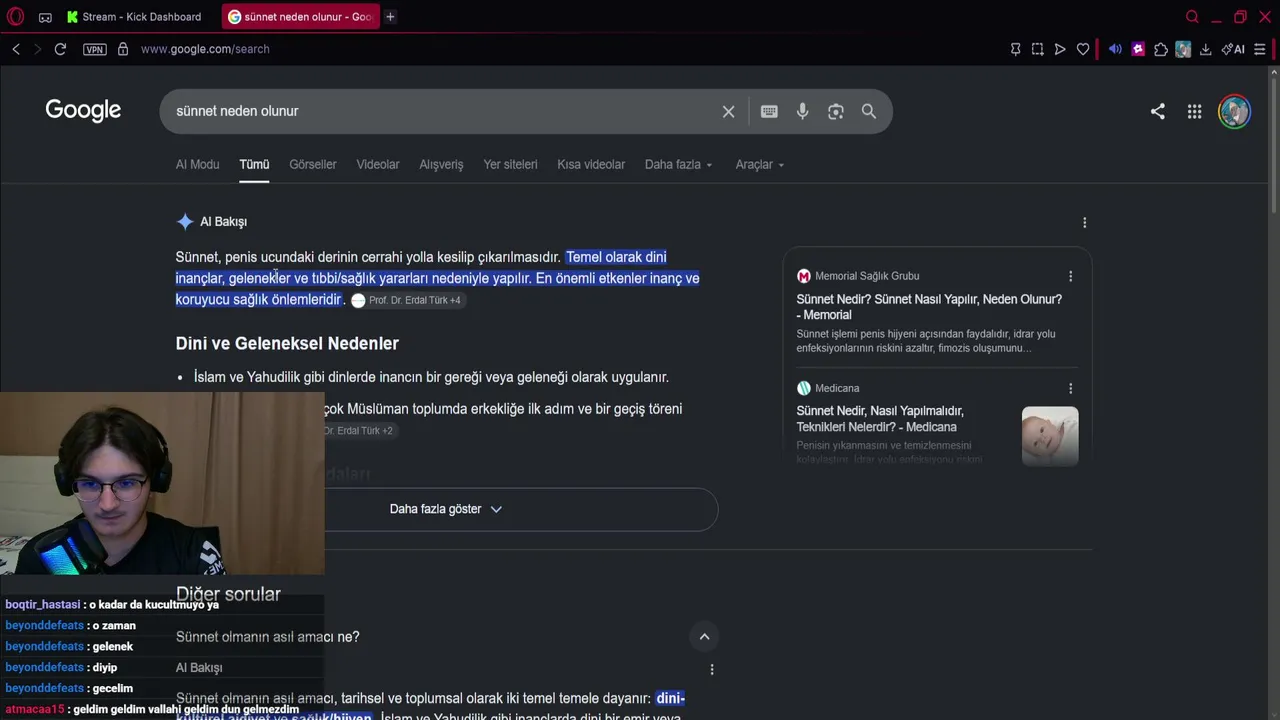Open the Yer siteleri results tab

[510, 164]
